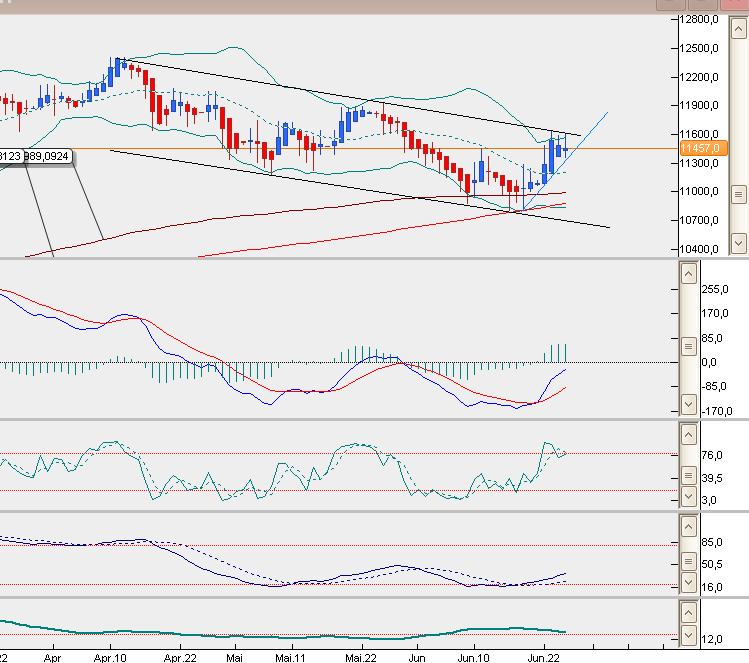Viewport: 749px width, 663px height.
Task: Select the orange horizontal price line
Action: tap(373, 149)
